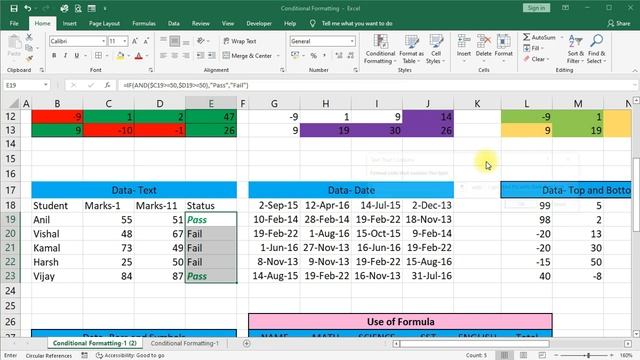This screenshot has width=640, height=360.
Task: Toggle Italic formatting
Action: [65, 56]
